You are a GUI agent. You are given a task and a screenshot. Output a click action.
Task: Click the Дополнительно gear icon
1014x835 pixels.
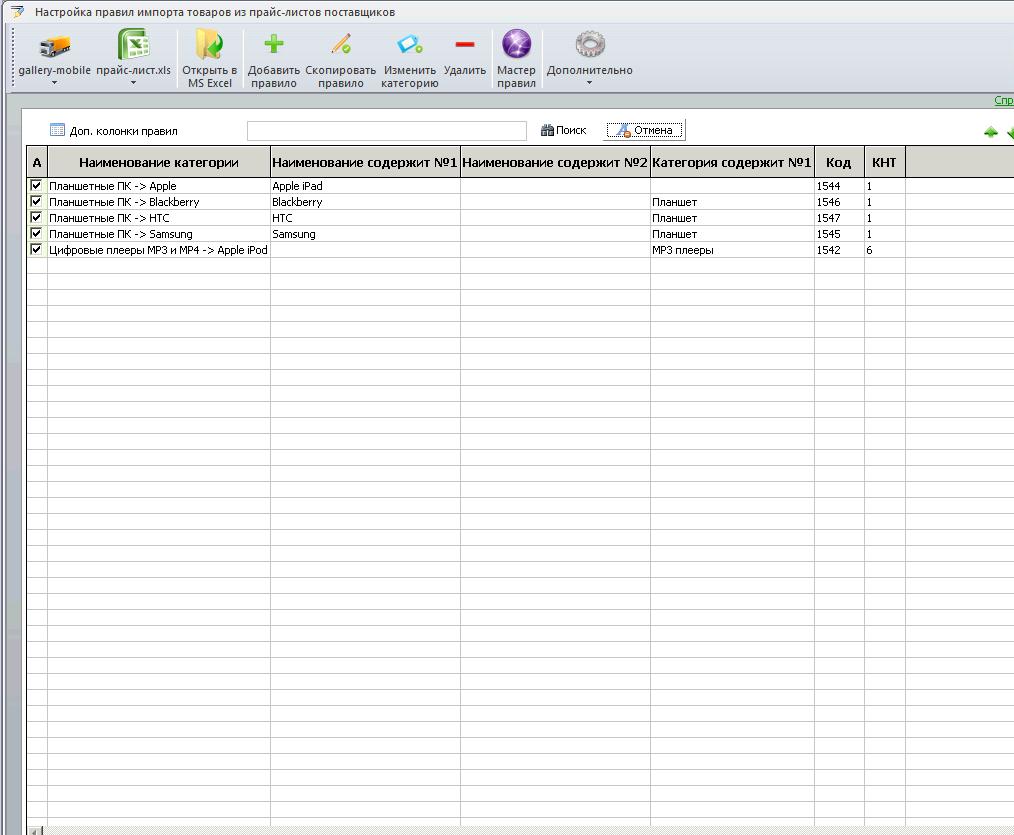point(590,44)
